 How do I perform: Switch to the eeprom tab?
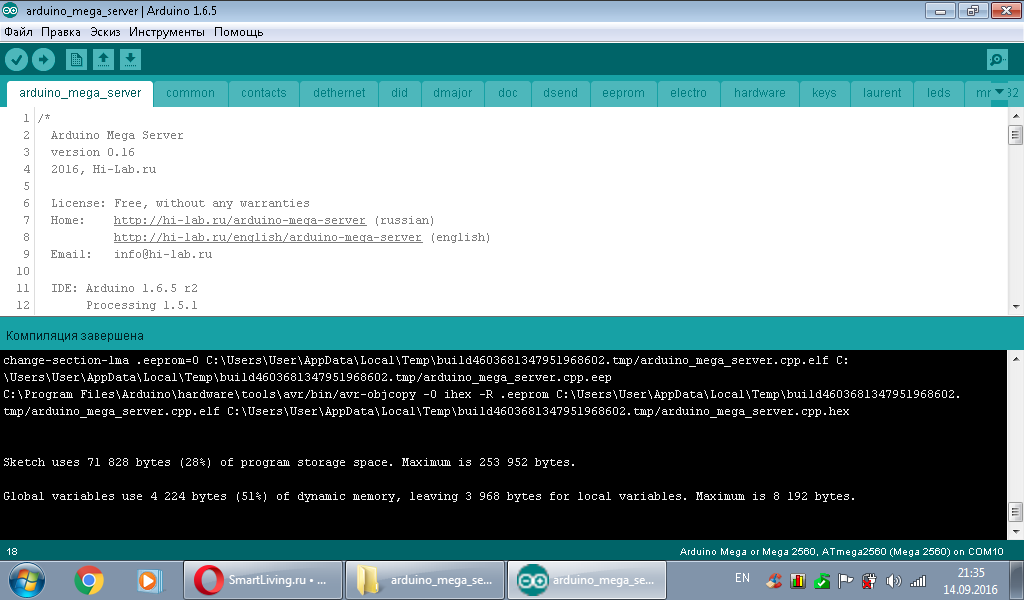tap(624, 93)
